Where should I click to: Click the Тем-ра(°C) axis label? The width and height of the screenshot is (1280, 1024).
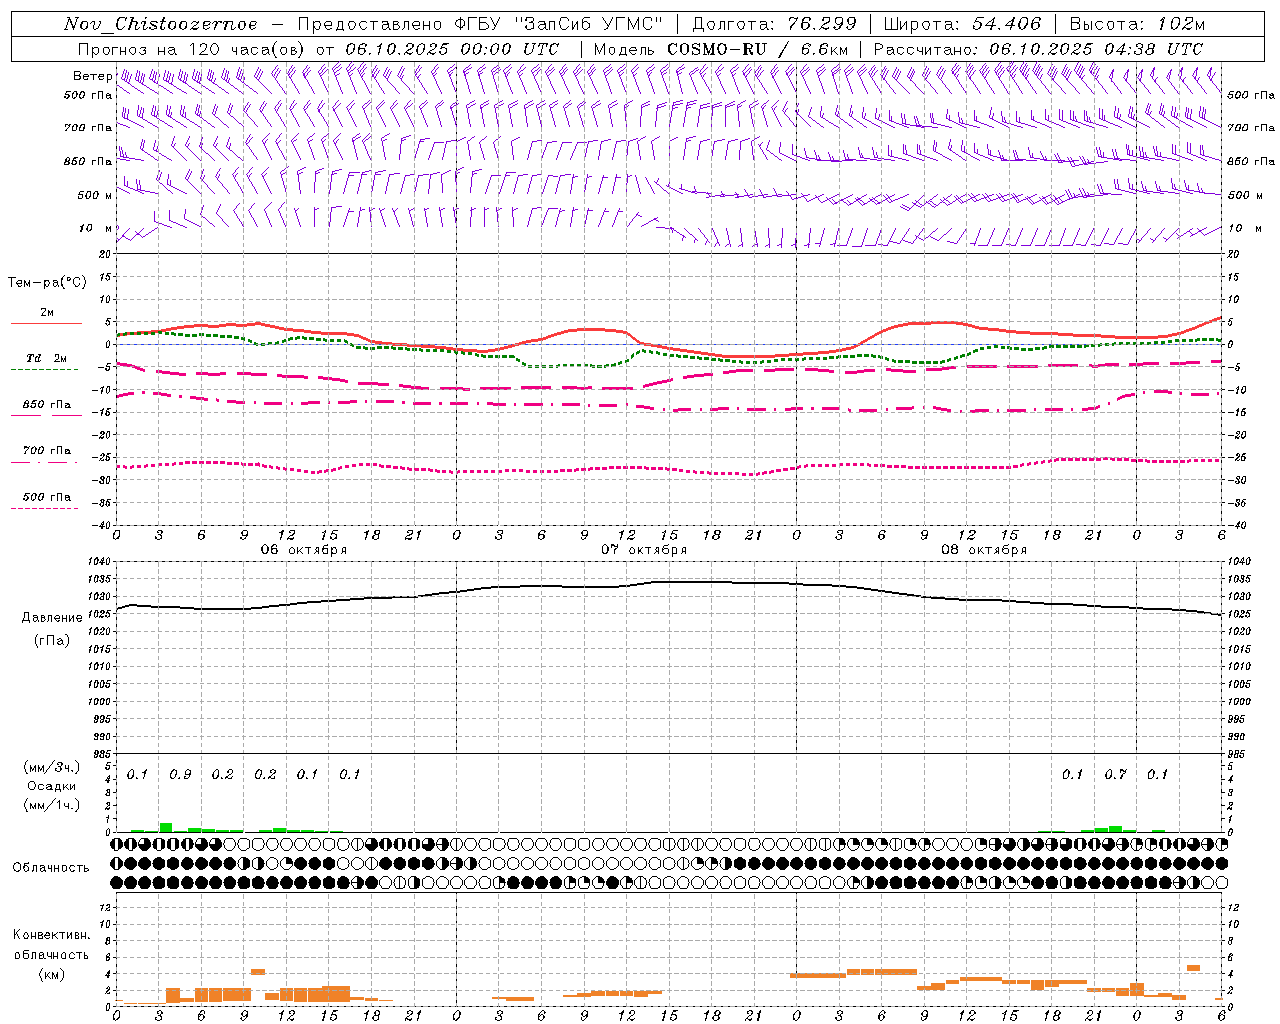click(x=47, y=283)
